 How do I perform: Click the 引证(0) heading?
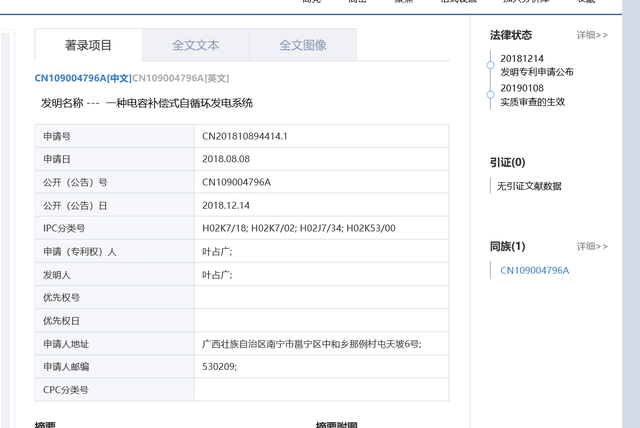click(507, 162)
